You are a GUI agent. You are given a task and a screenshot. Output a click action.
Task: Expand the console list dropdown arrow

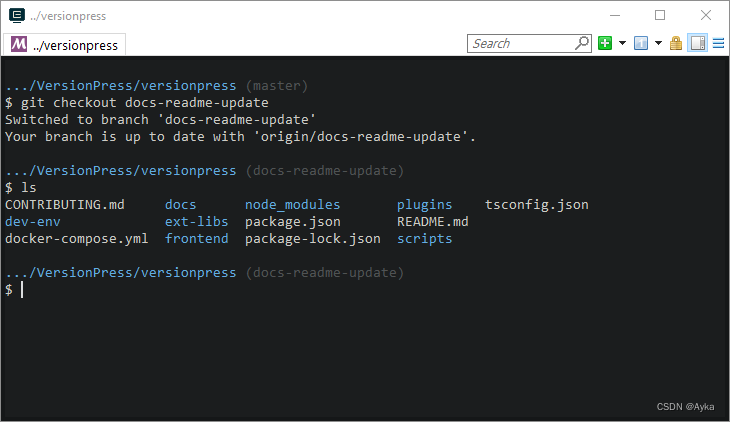(658, 43)
